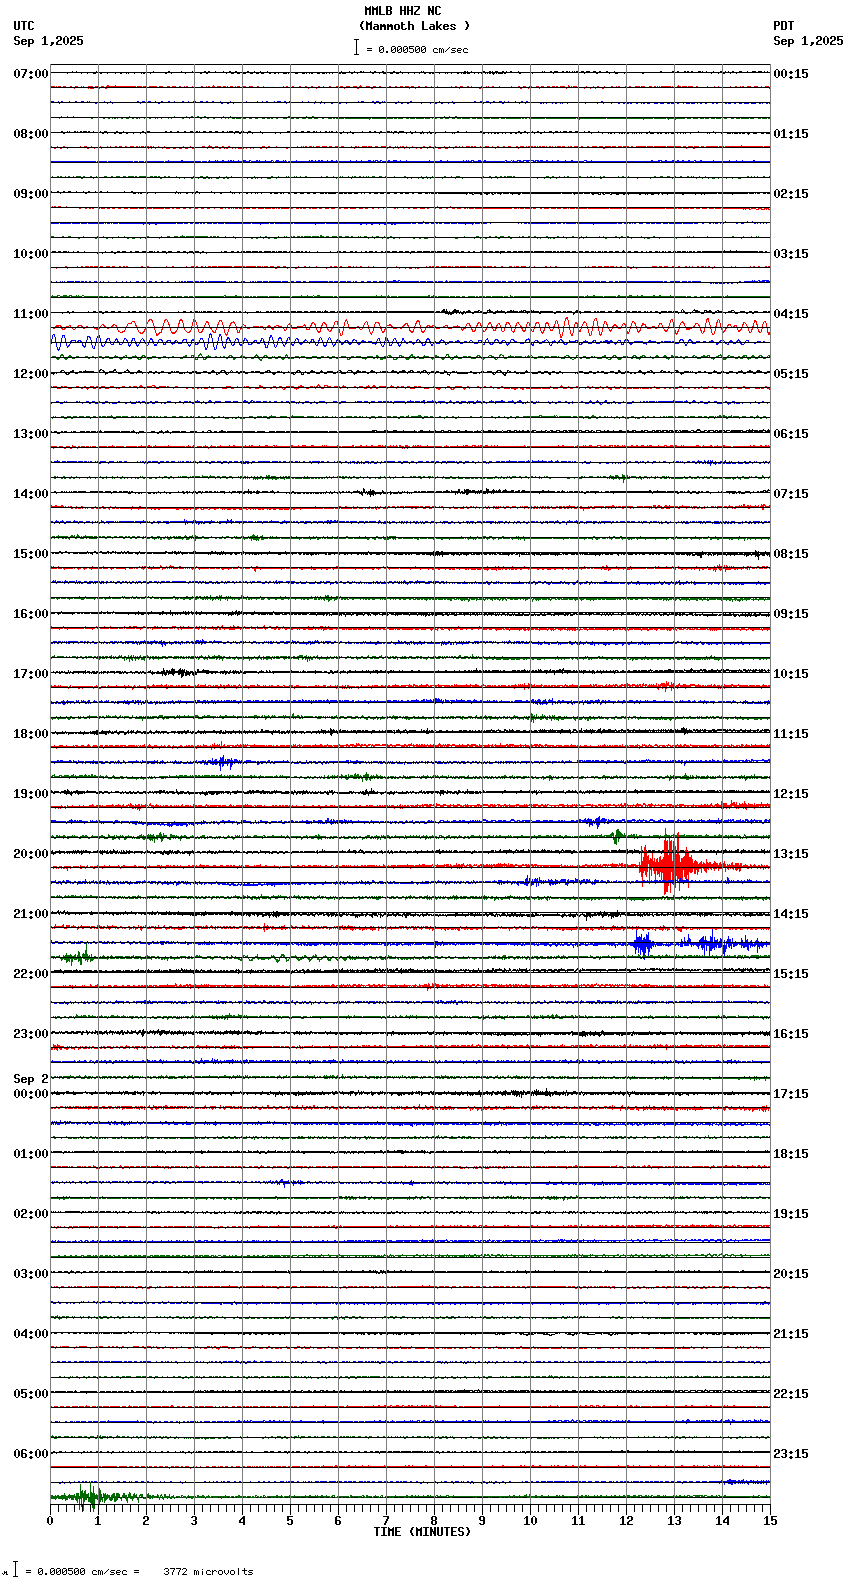850x1584 pixels.
Task: Select the 10:00 UTC row label
Action: 31,254
